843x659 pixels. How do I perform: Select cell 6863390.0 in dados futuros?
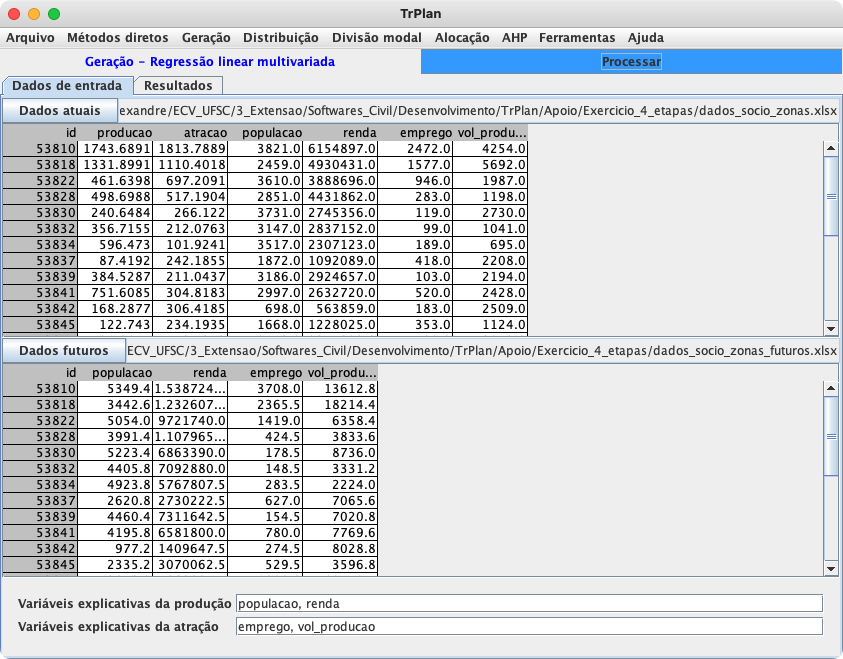pyautogui.click(x=190, y=453)
